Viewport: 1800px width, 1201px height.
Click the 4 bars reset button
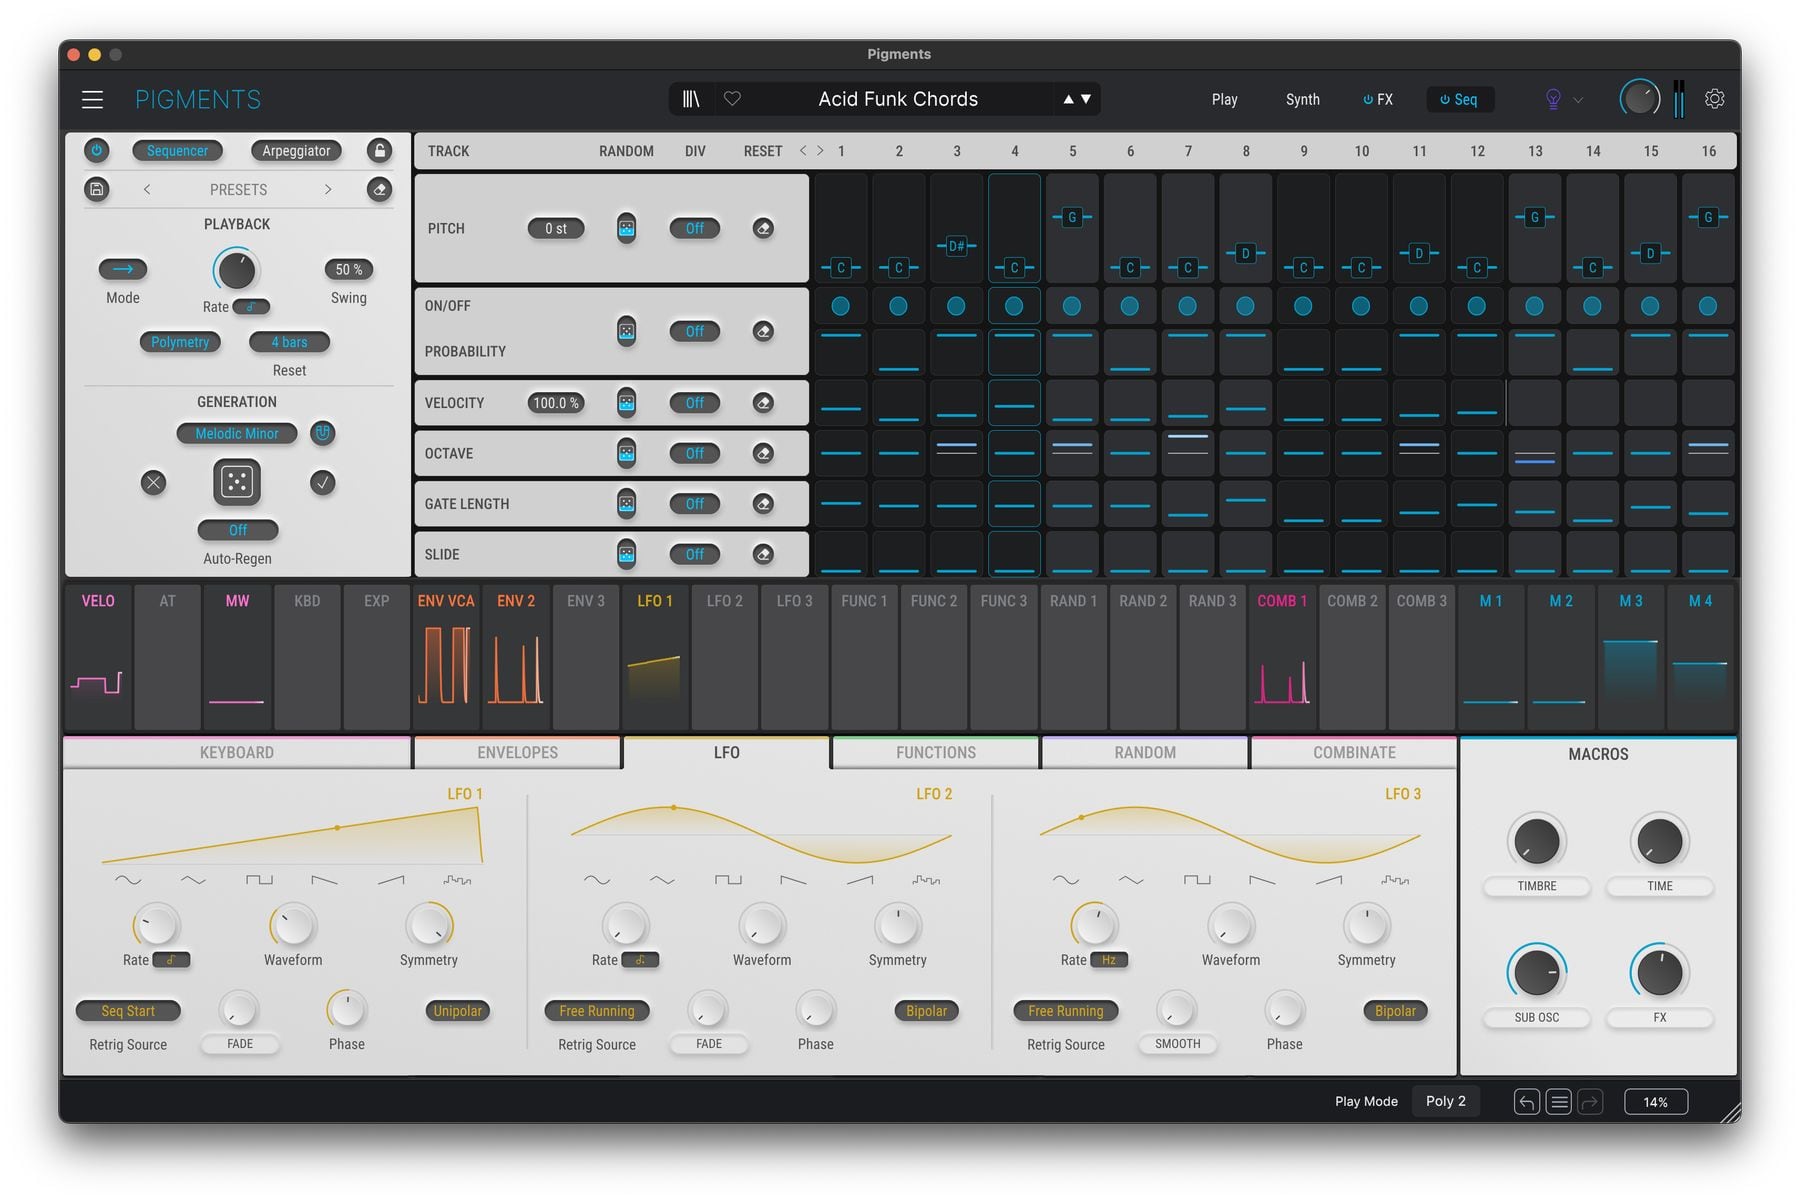288,342
